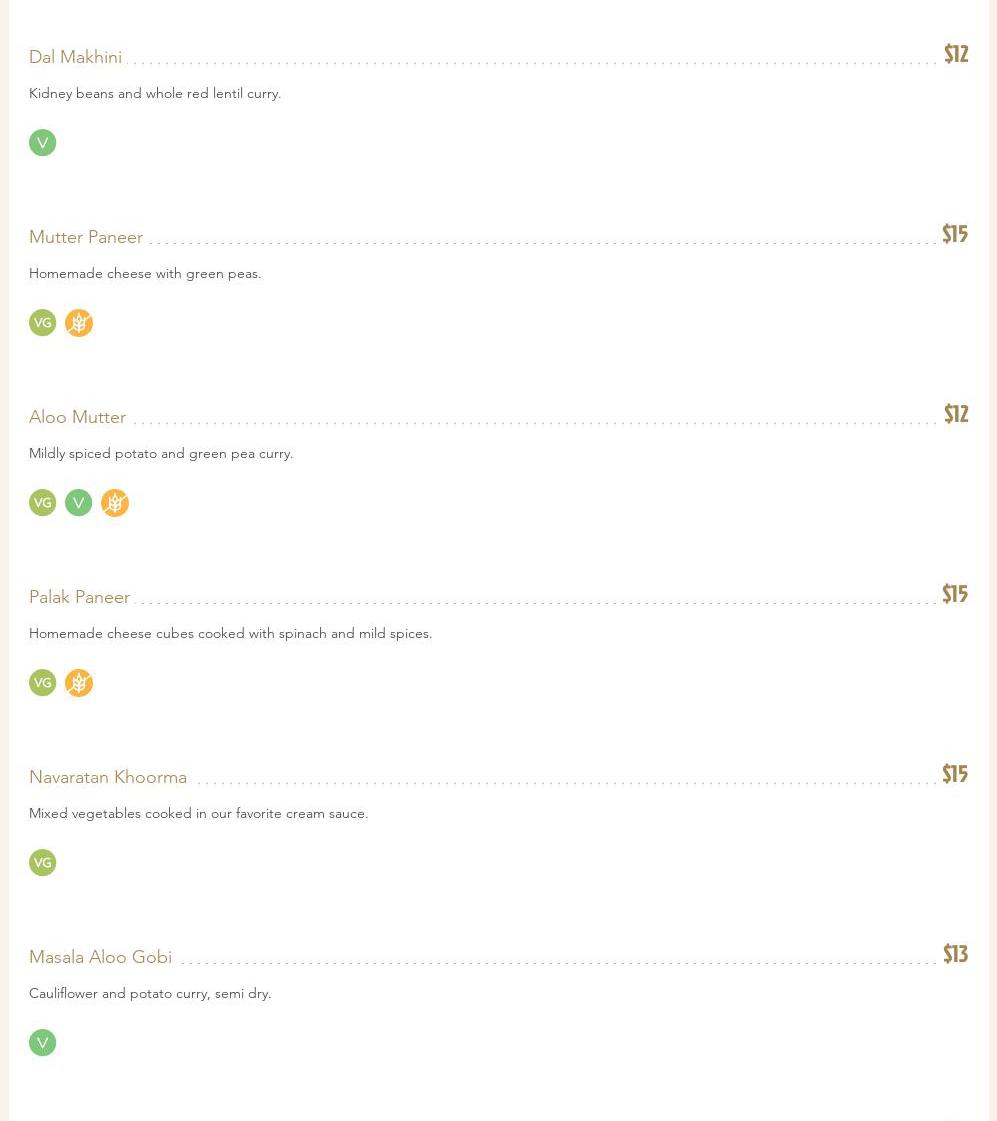
Task: Select the Navaratan Khoorma title
Action: click(x=108, y=777)
